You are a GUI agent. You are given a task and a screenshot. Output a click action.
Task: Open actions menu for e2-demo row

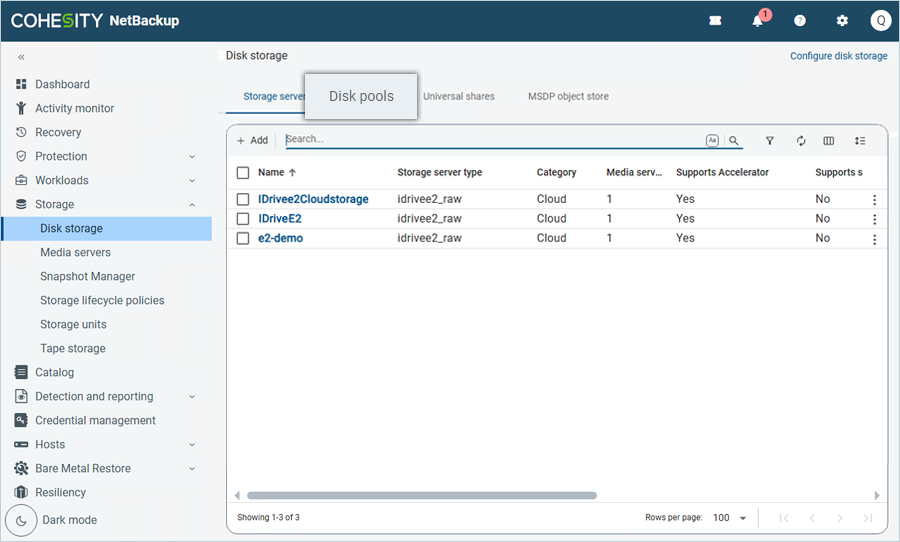click(874, 239)
